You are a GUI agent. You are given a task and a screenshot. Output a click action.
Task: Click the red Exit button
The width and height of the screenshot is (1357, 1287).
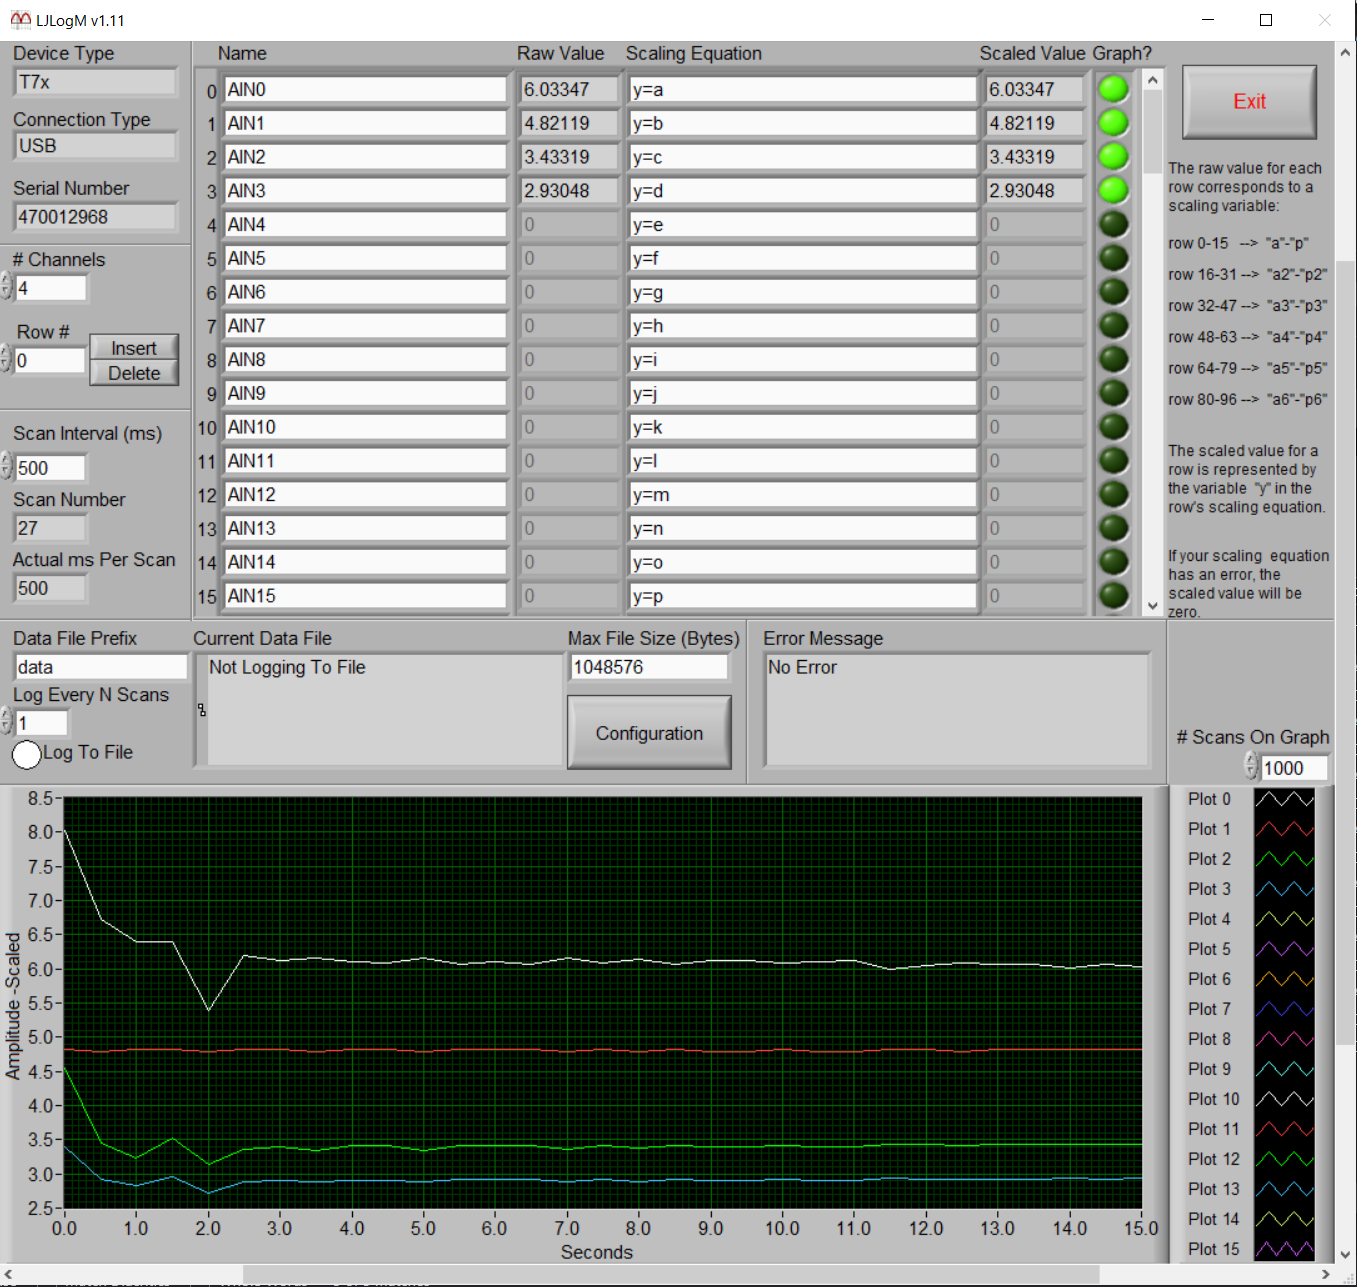(x=1249, y=102)
